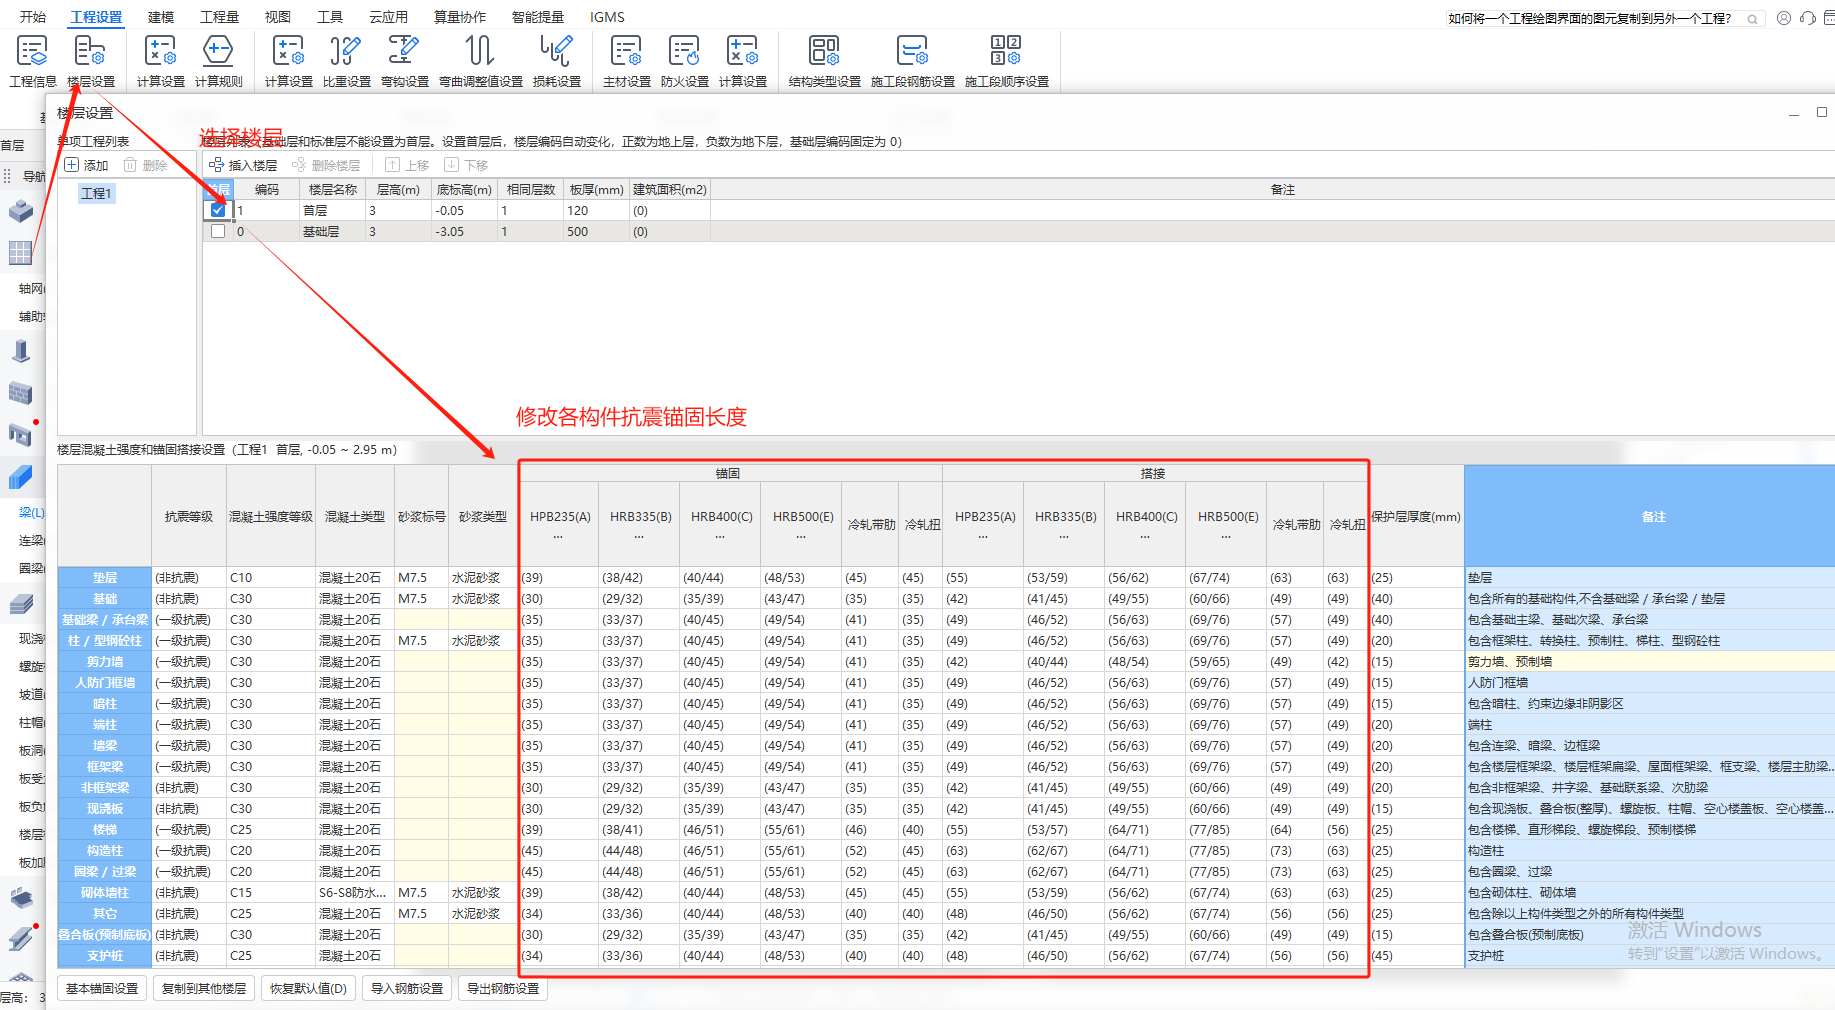This screenshot has width=1835, height=1010.
Task: Click the 损耗设置 icon
Action: 557,61
